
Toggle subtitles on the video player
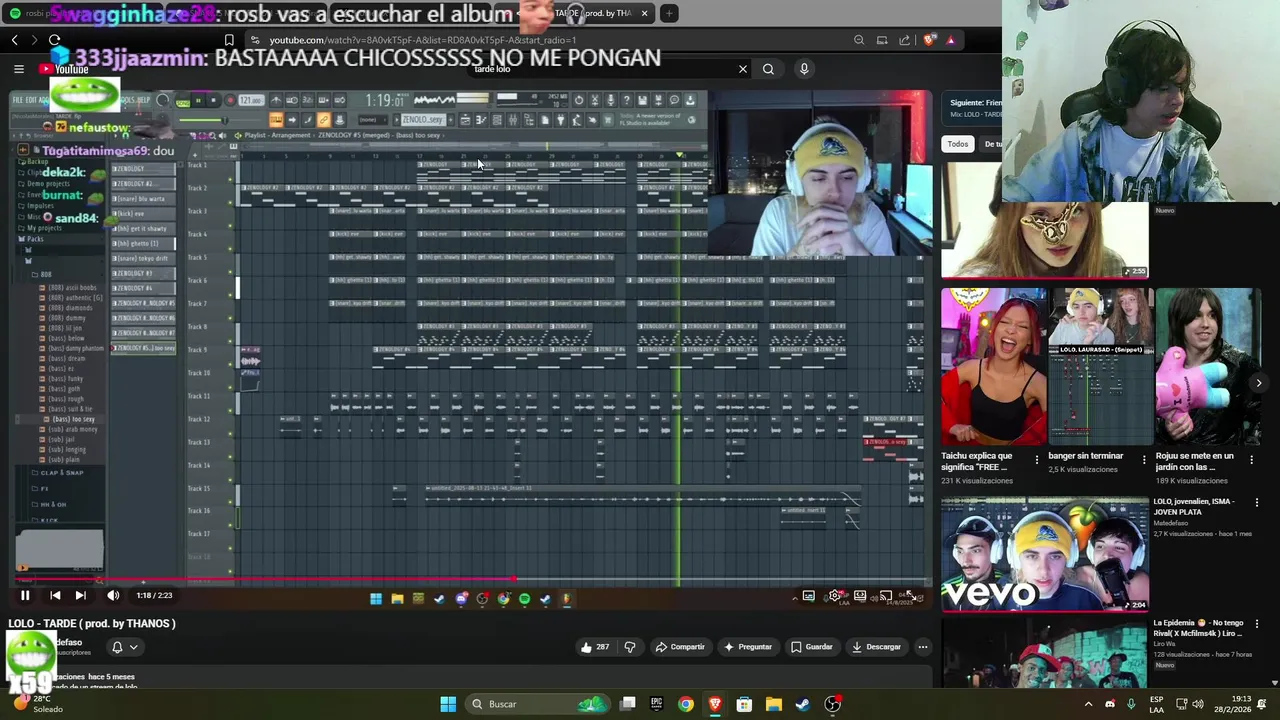click(x=808, y=596)
